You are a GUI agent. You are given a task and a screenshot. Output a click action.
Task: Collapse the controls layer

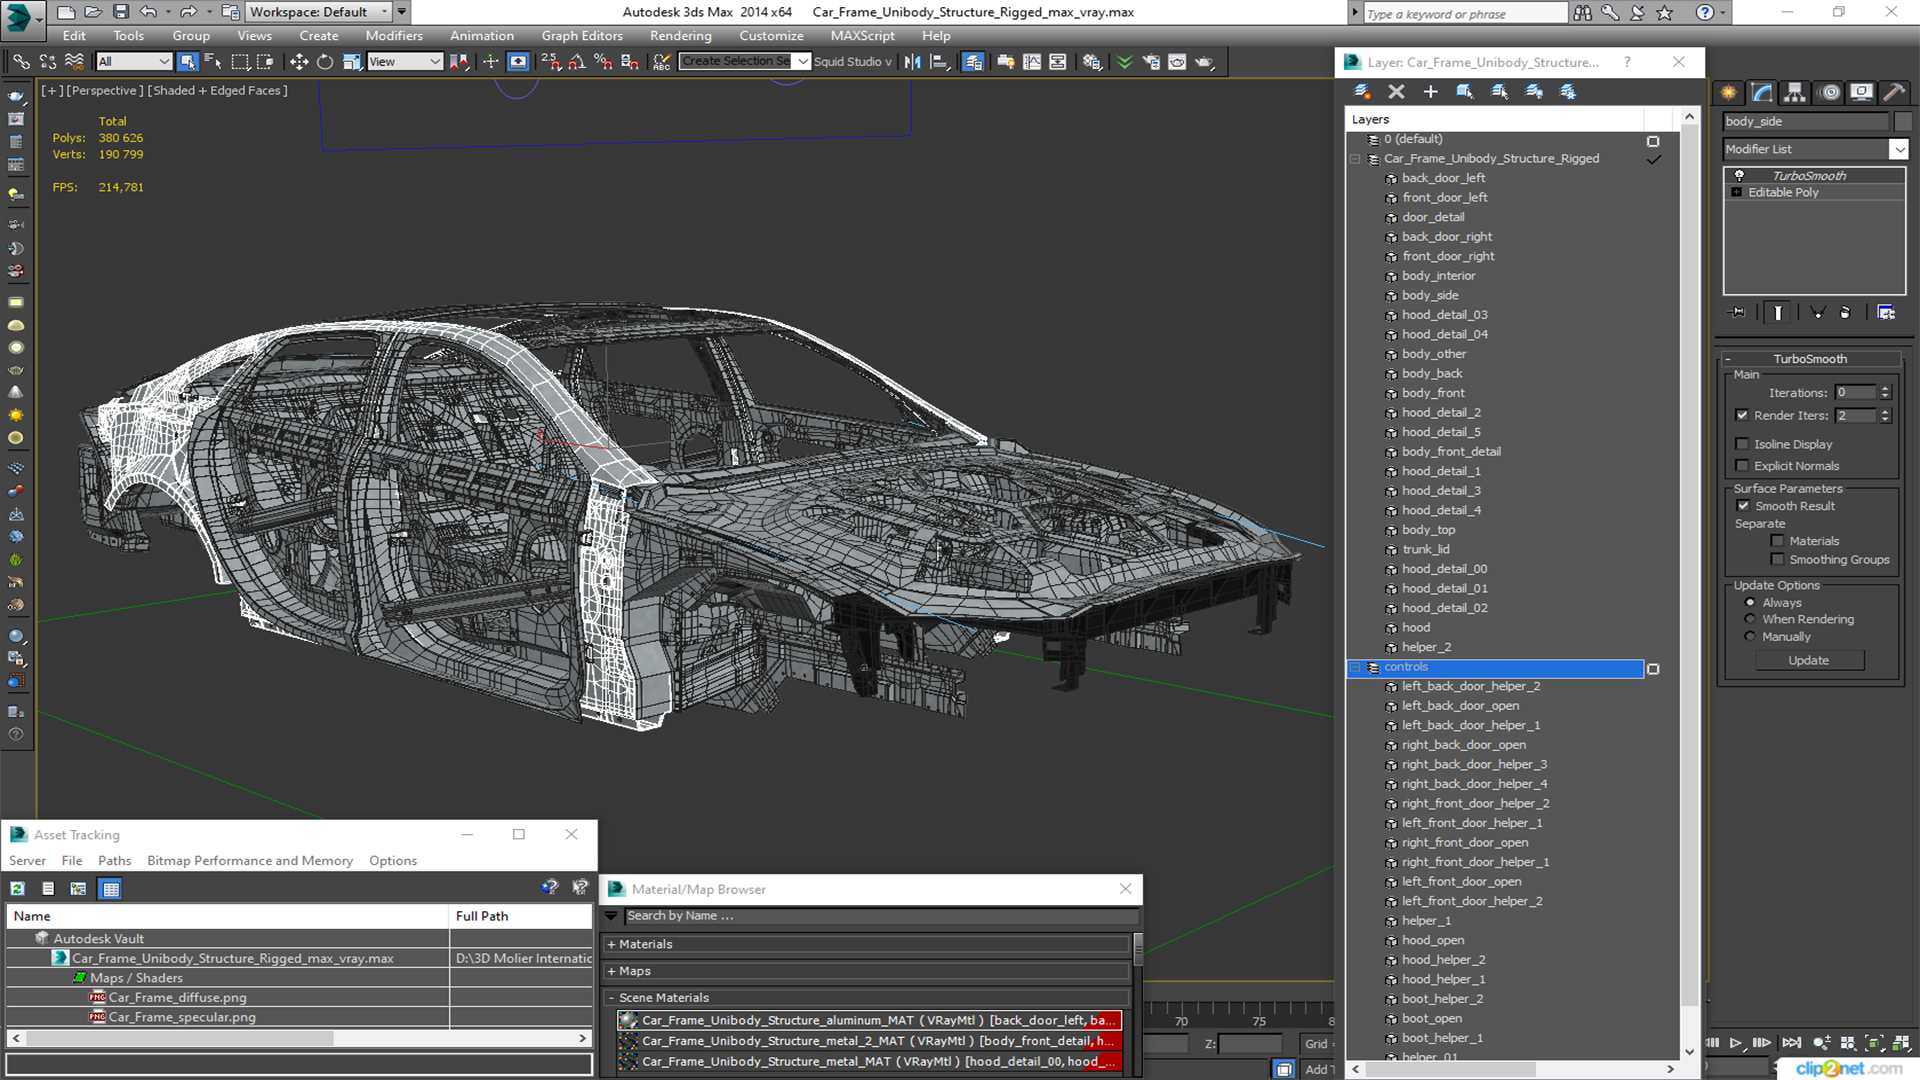tap(1356, 667)
